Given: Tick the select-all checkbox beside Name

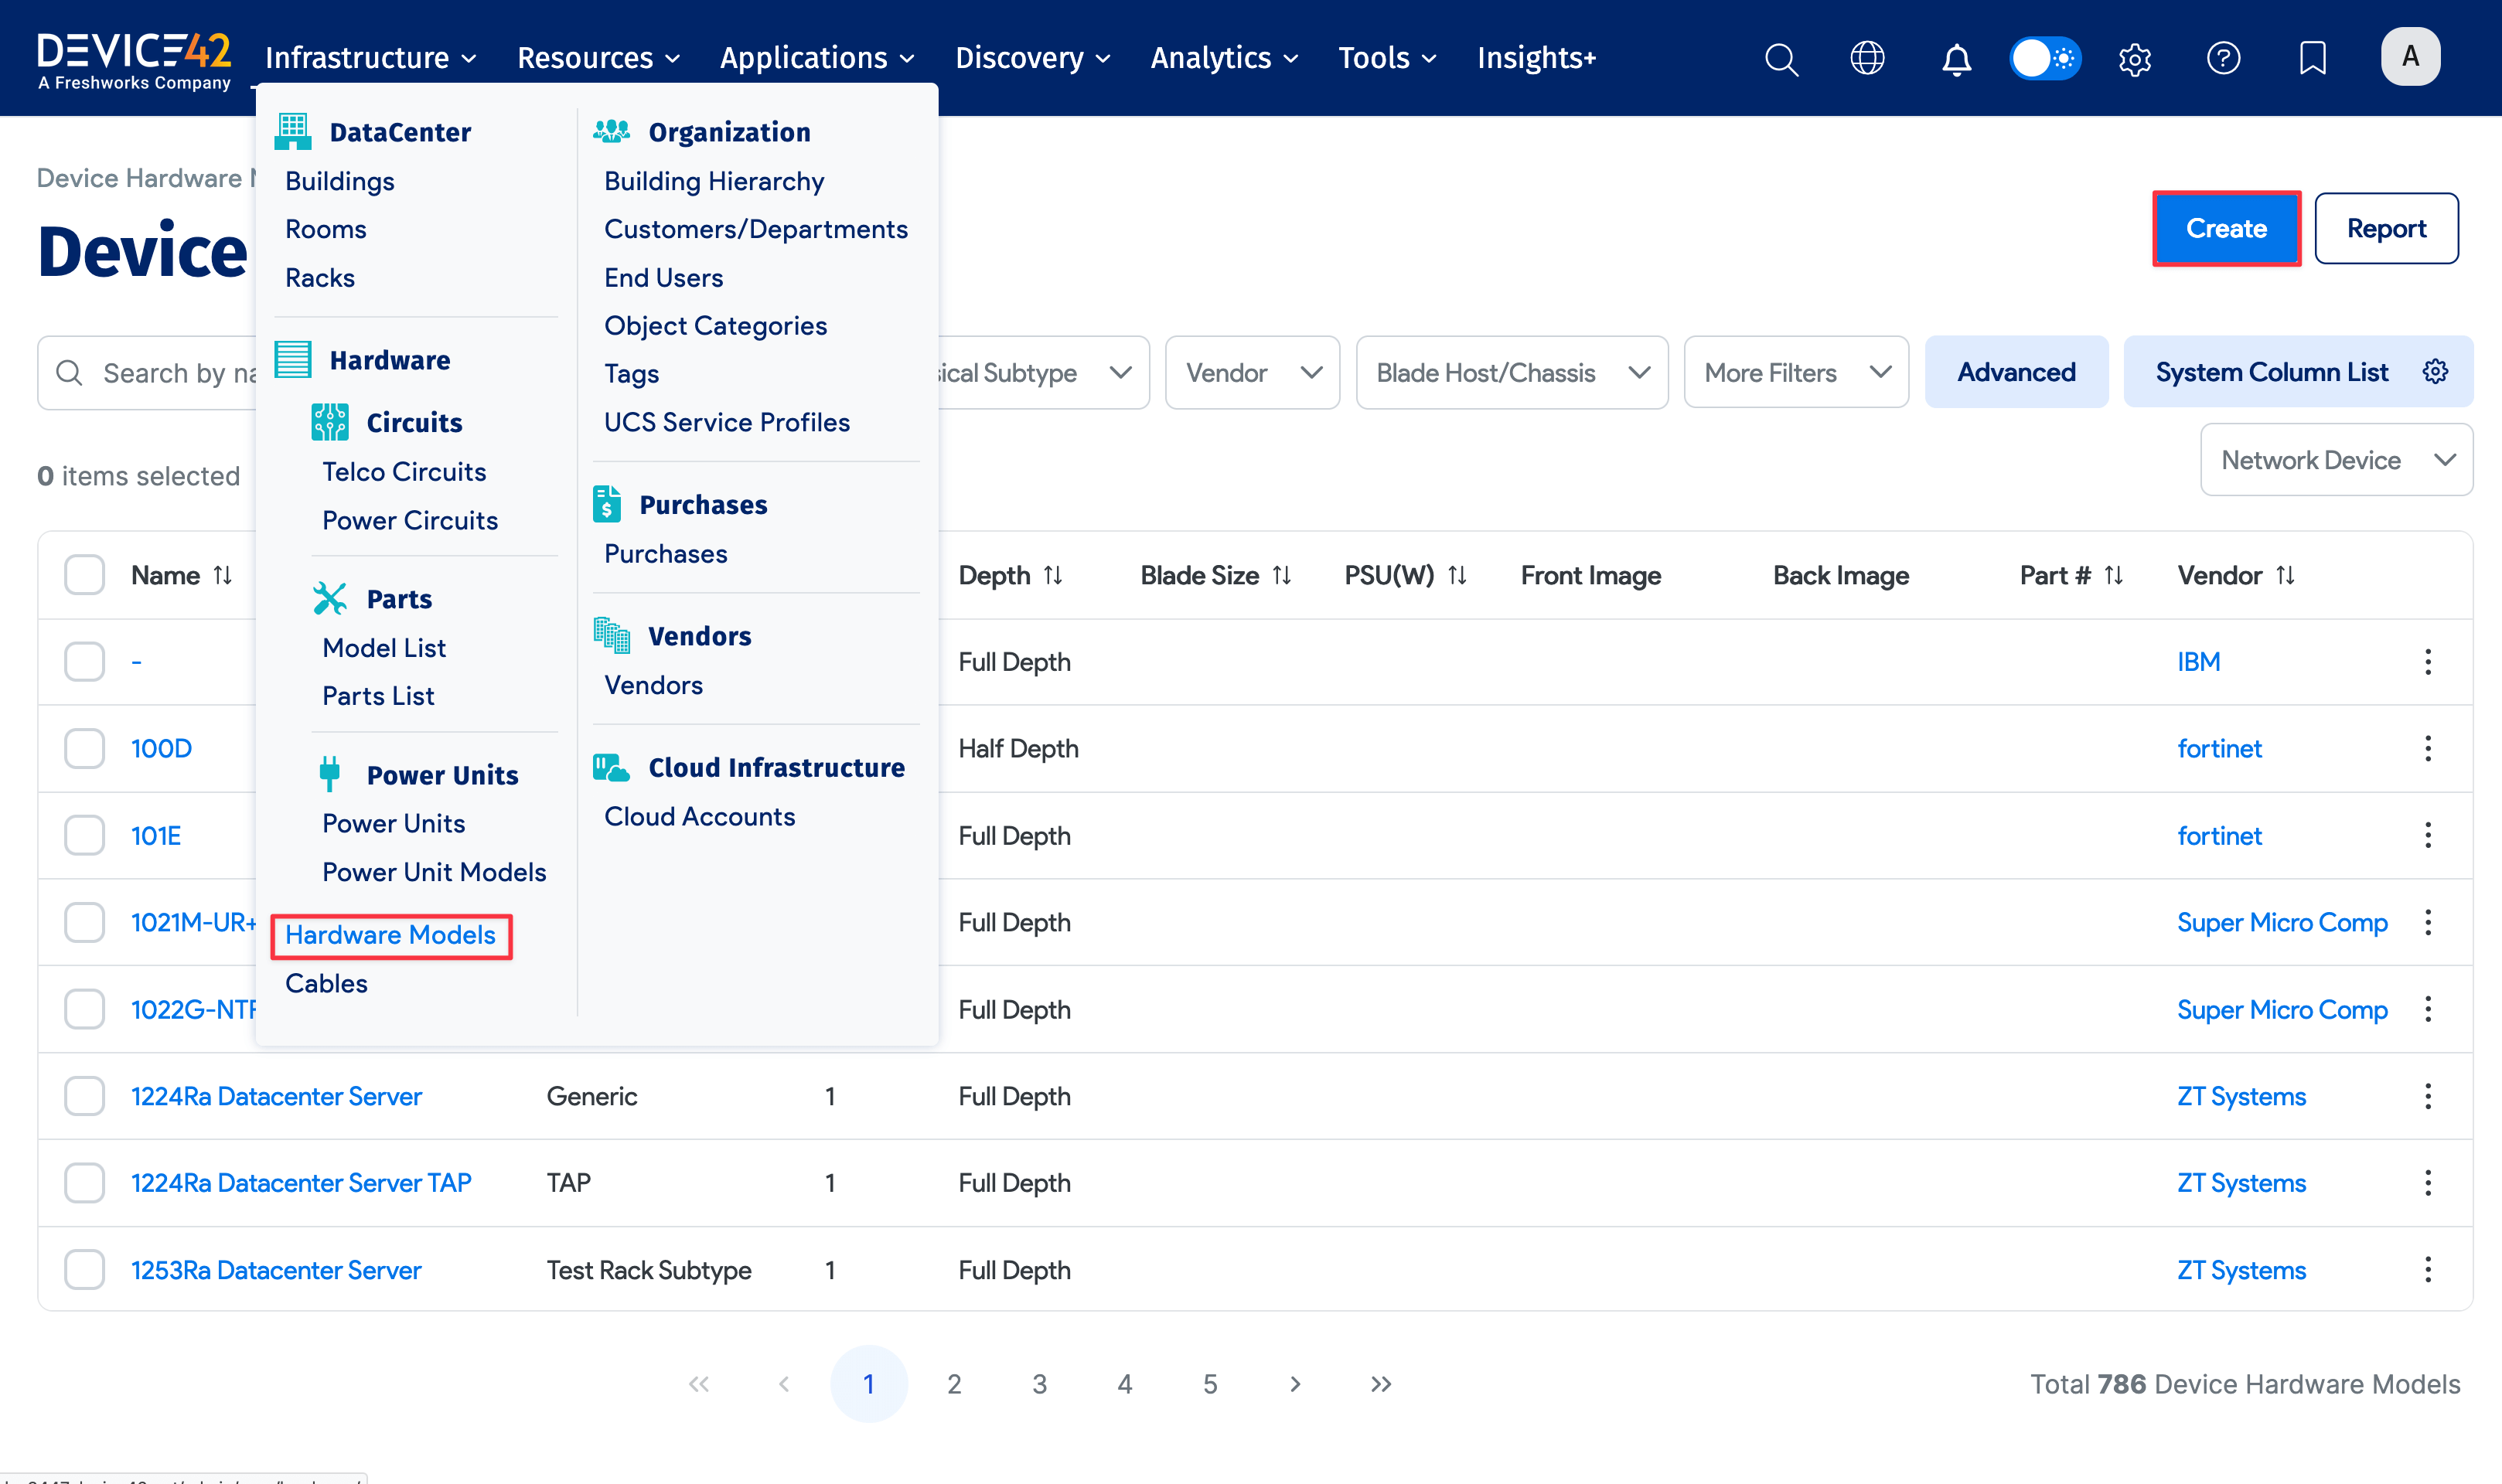Looking at the screenshot, I should click(x=84, y=575).
